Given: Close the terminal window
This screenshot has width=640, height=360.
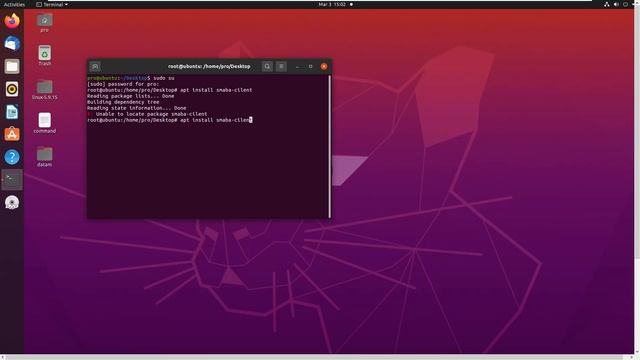Looking at the screenshot, I should (324, 67).
